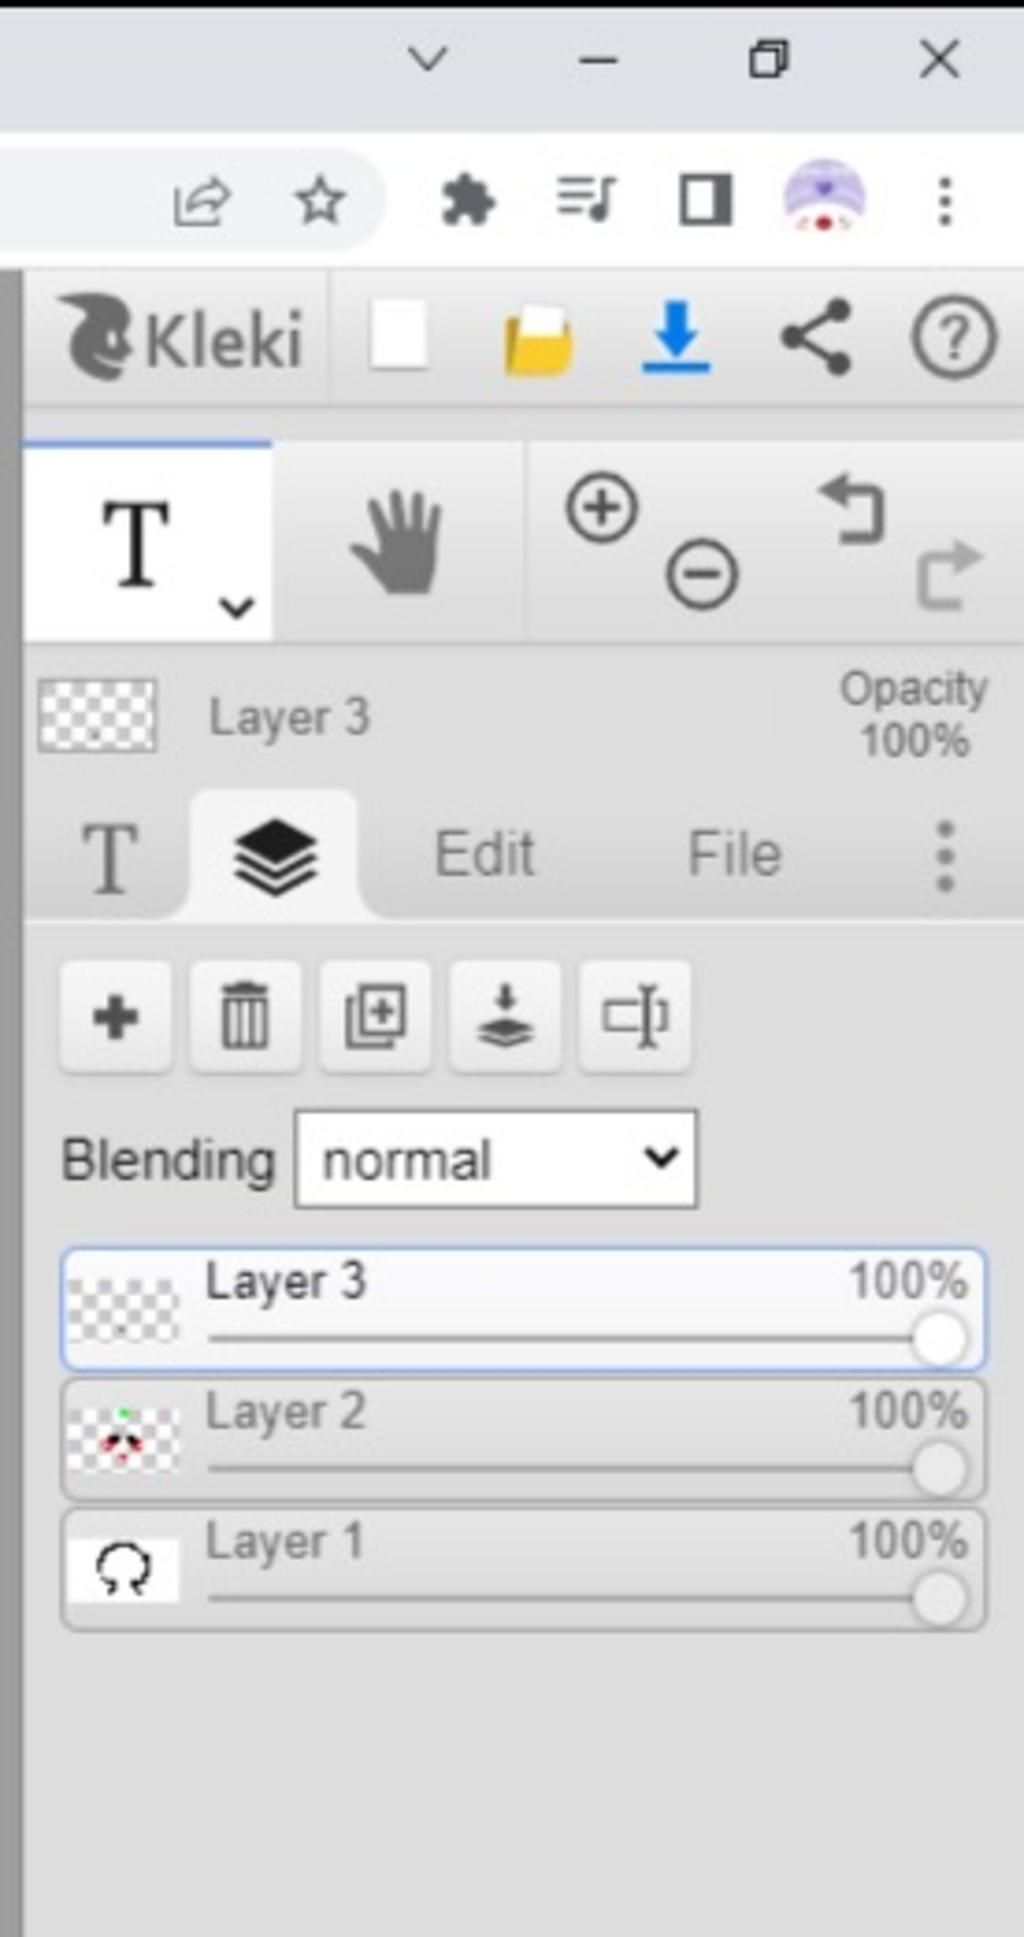The width and height of the screenshot is (1024, 1937).
Task: Switch to the File tab
Action: click(x=734, y=854)
